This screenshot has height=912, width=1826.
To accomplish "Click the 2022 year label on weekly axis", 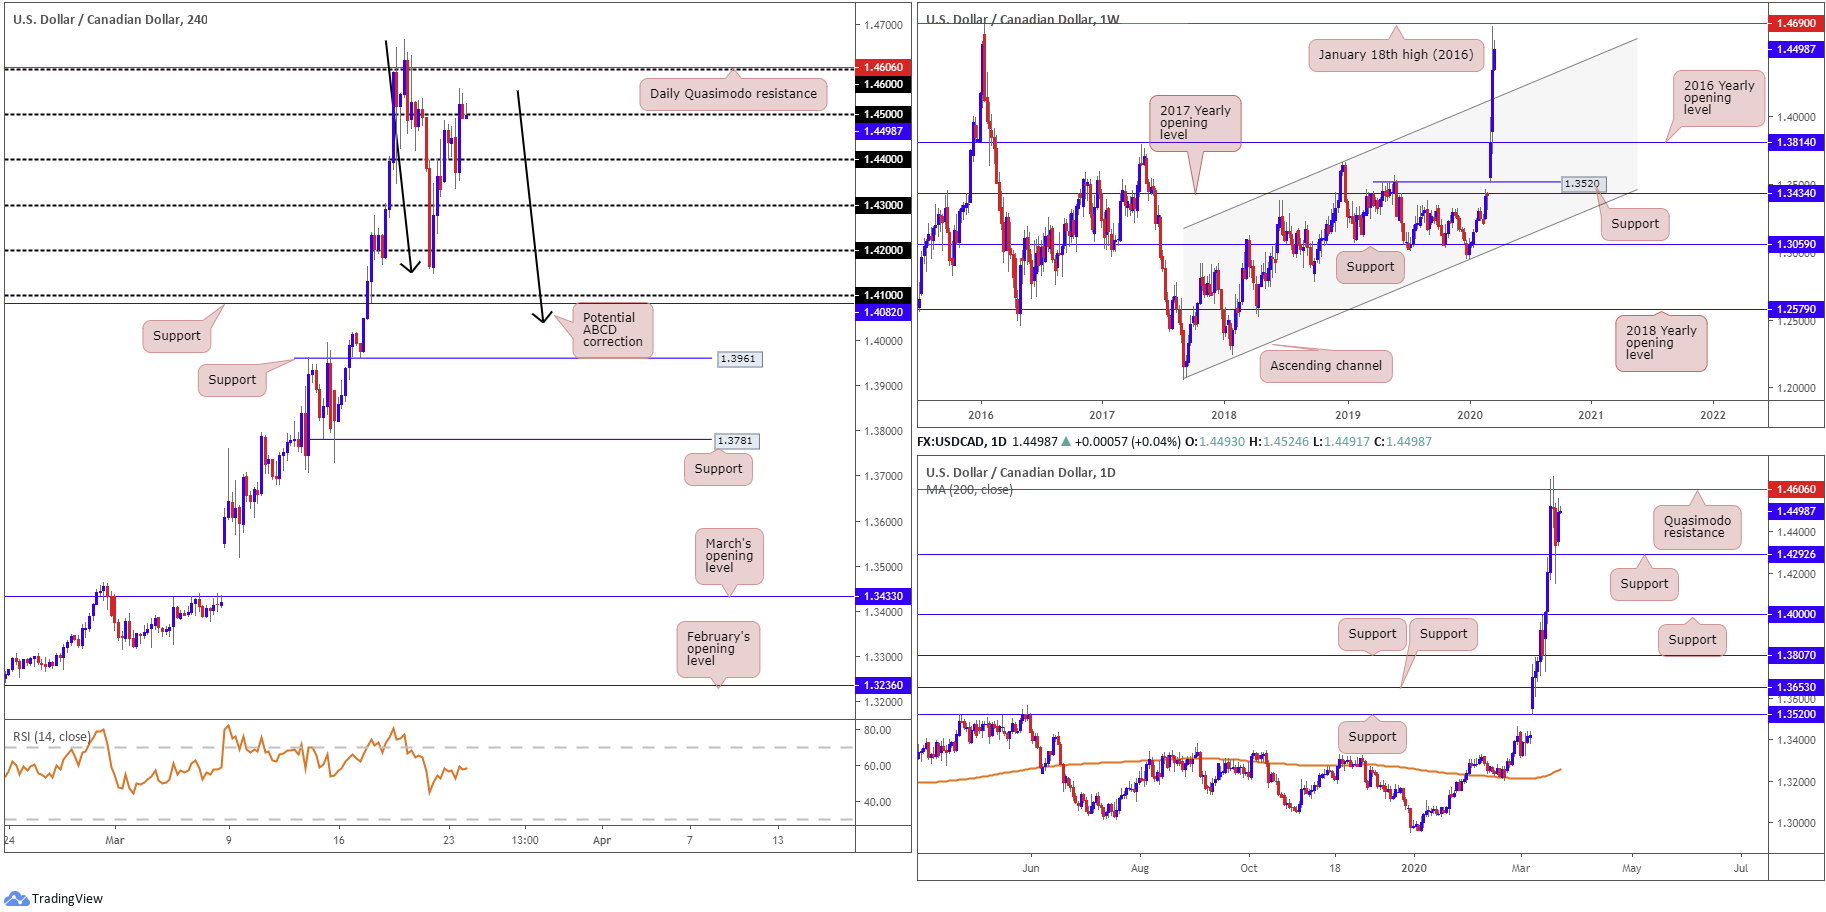I will tap(1713, 415).
